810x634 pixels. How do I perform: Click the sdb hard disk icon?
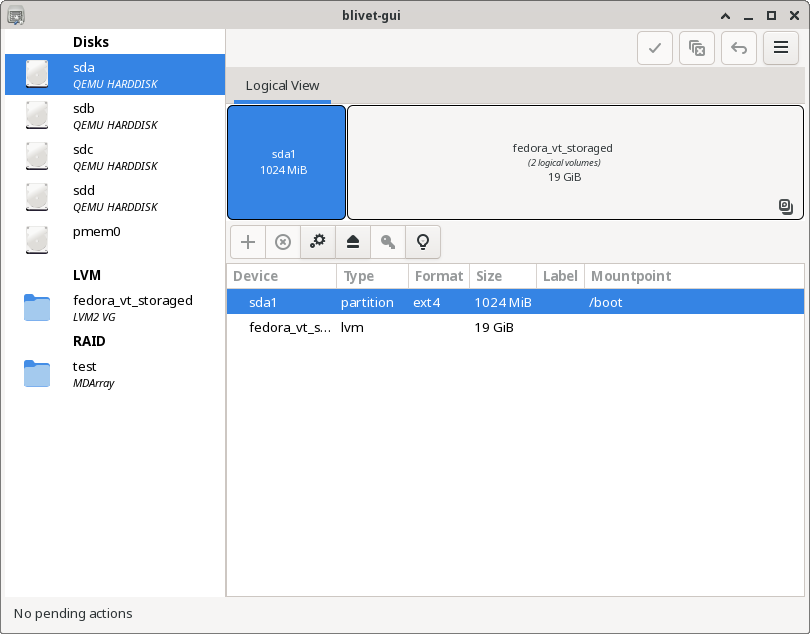click(37, 115)
